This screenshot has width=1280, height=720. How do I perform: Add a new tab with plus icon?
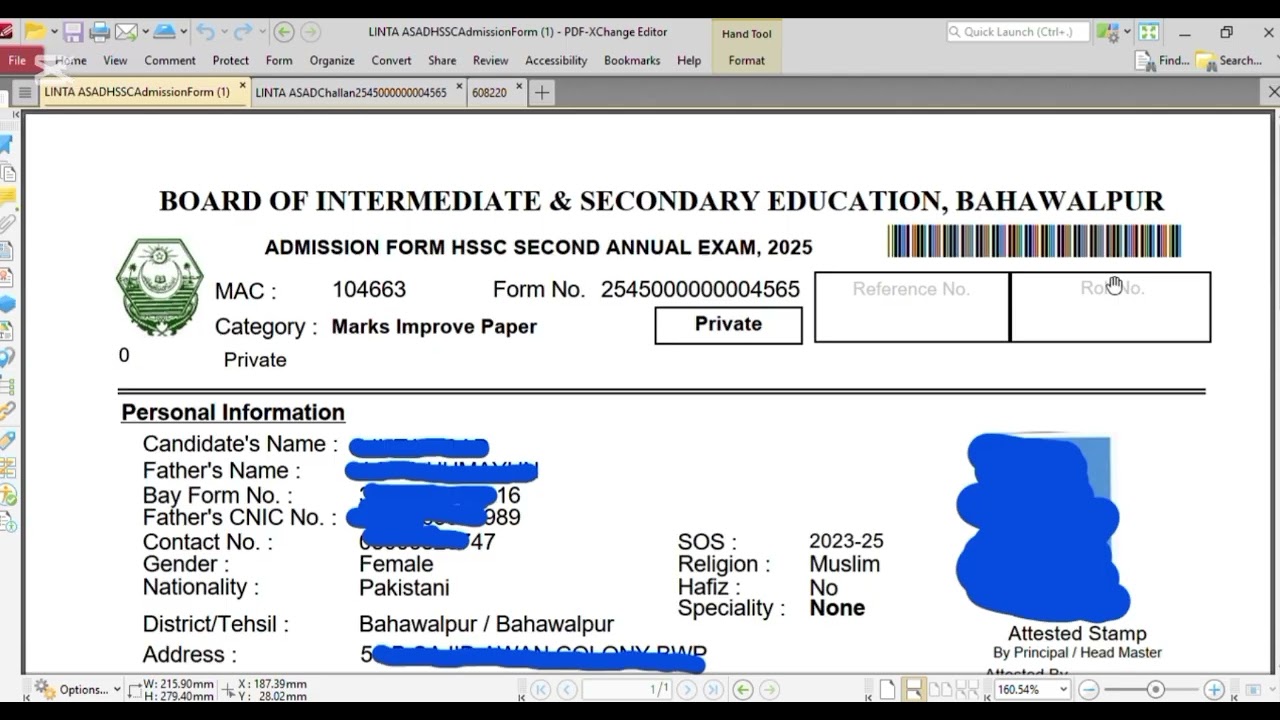tap(541, 92)
